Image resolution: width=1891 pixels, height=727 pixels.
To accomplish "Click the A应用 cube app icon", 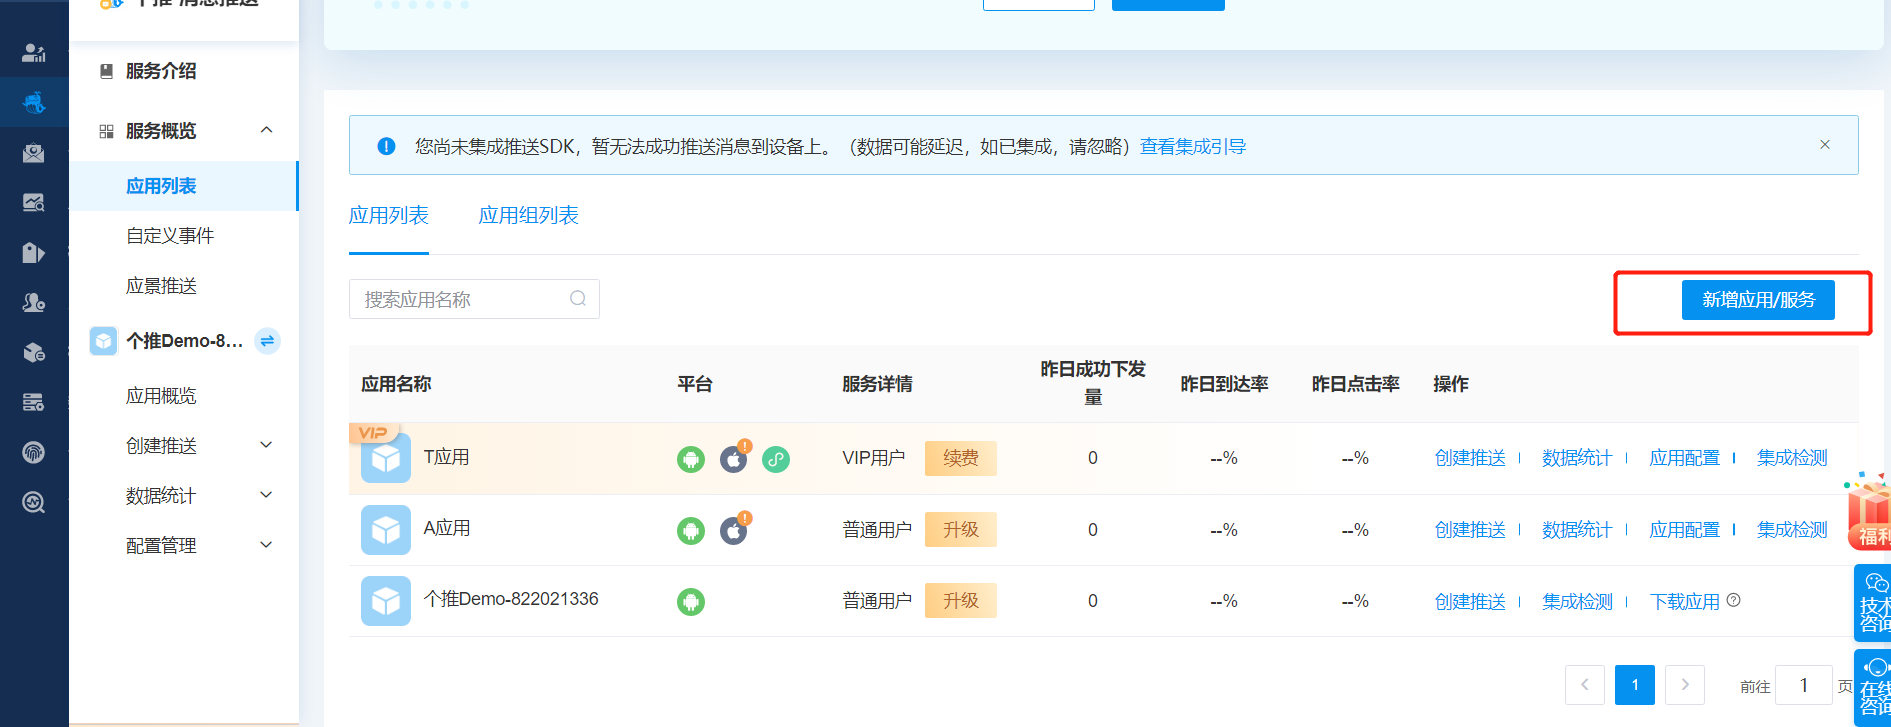I will pos(386,530).
